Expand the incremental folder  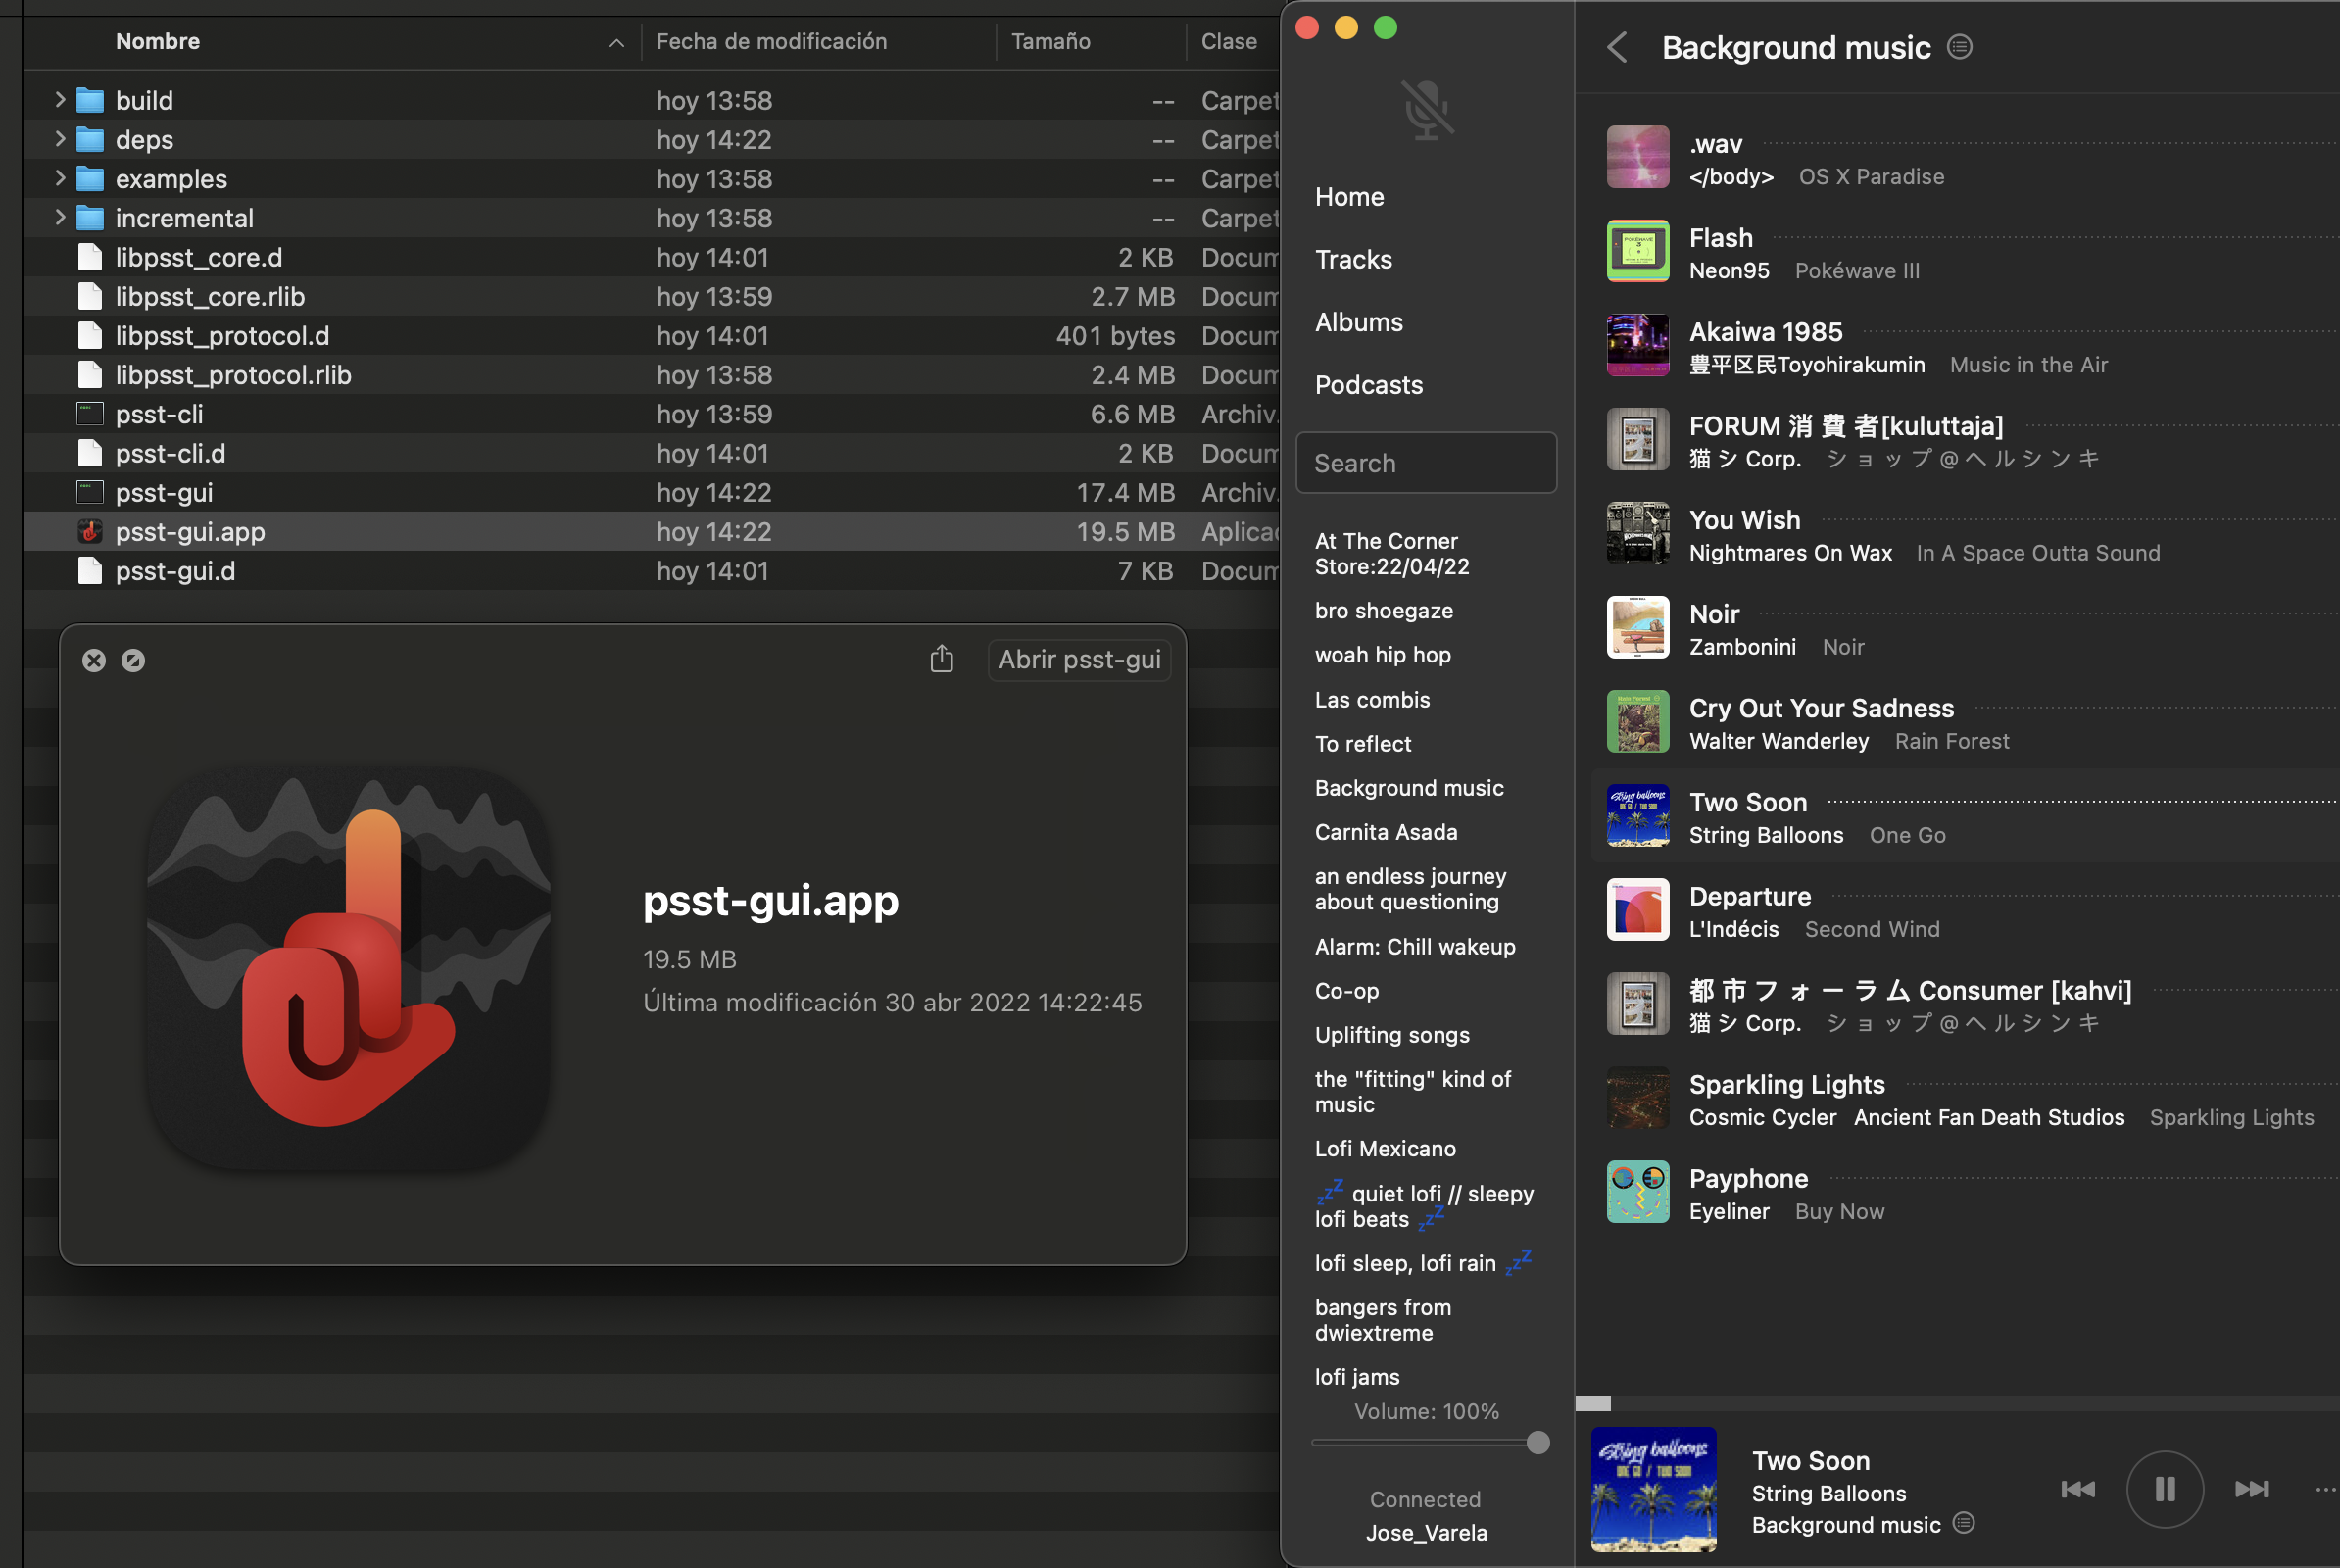pyautogui.click(x=60, y=217)
